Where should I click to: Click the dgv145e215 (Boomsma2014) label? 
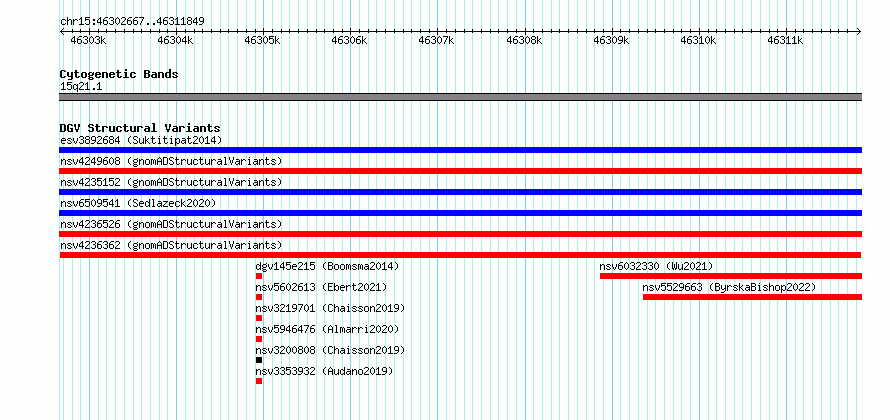click(328, 266)
